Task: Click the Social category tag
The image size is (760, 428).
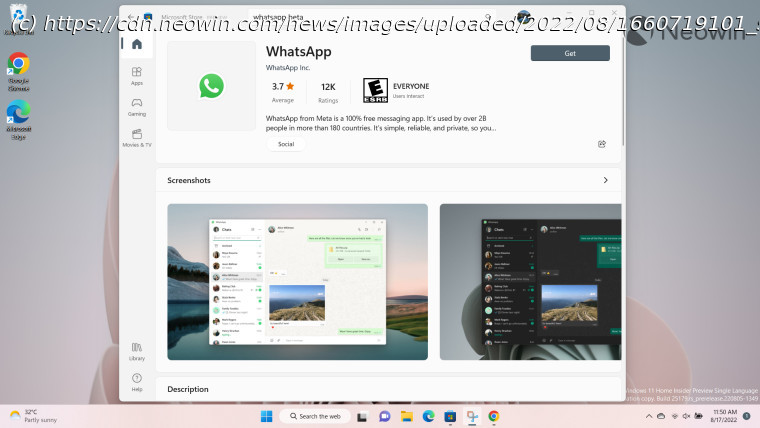Action: (286, 144)
